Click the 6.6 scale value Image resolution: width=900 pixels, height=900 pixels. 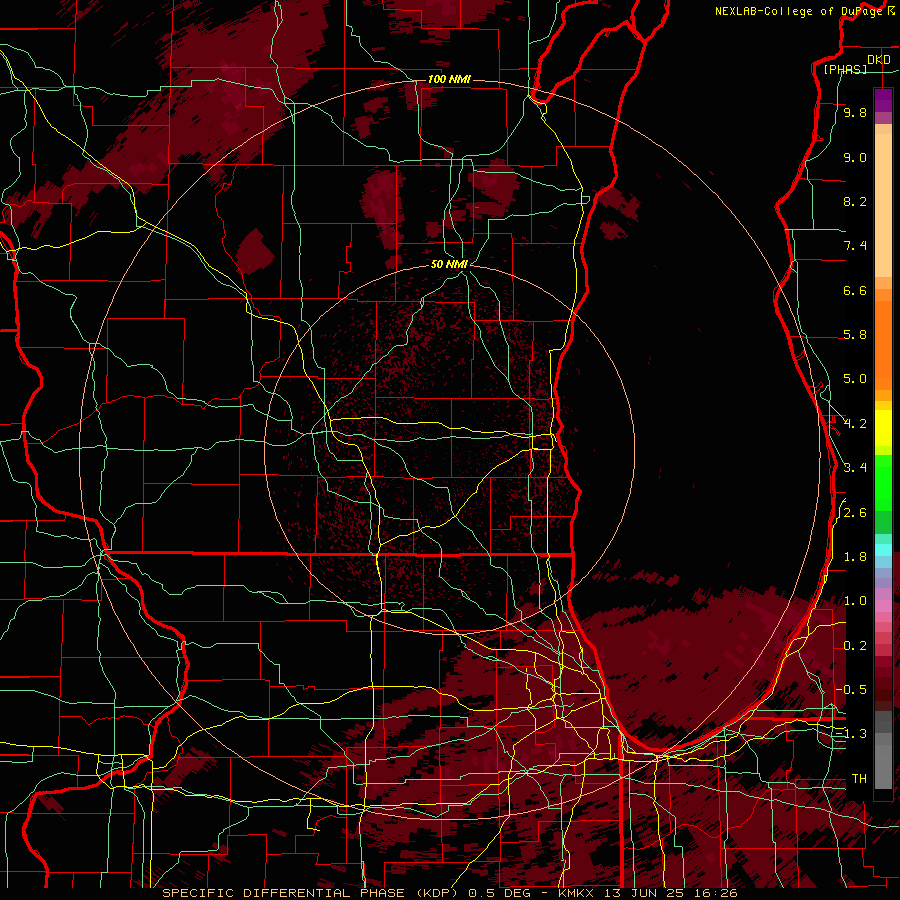tap(855, 291)
